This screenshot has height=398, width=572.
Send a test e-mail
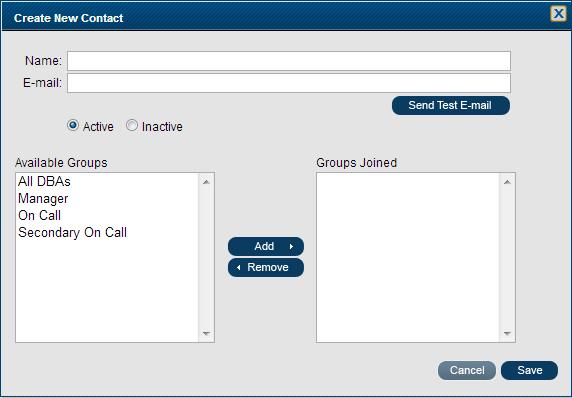(451, 105)
